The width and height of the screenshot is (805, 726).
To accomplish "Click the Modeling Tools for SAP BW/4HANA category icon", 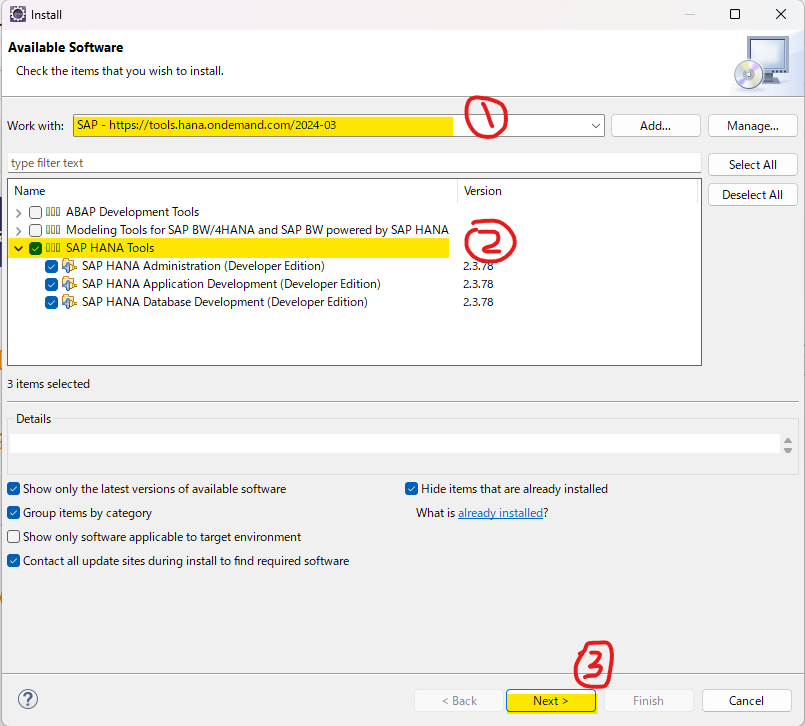I will coord(53,230).
